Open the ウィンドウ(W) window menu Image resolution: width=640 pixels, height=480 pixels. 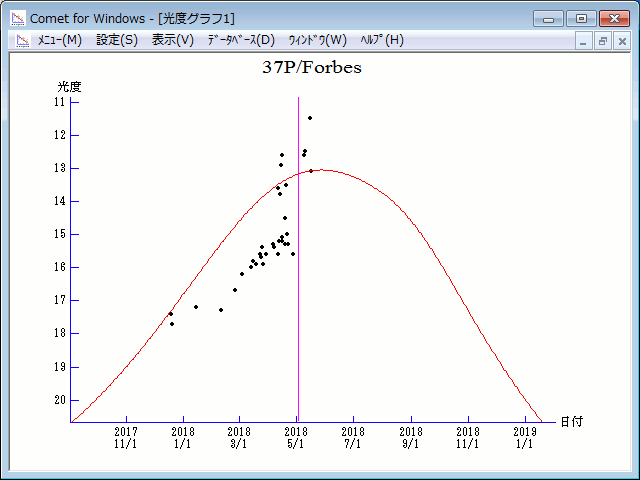click(x=317, y=40)
